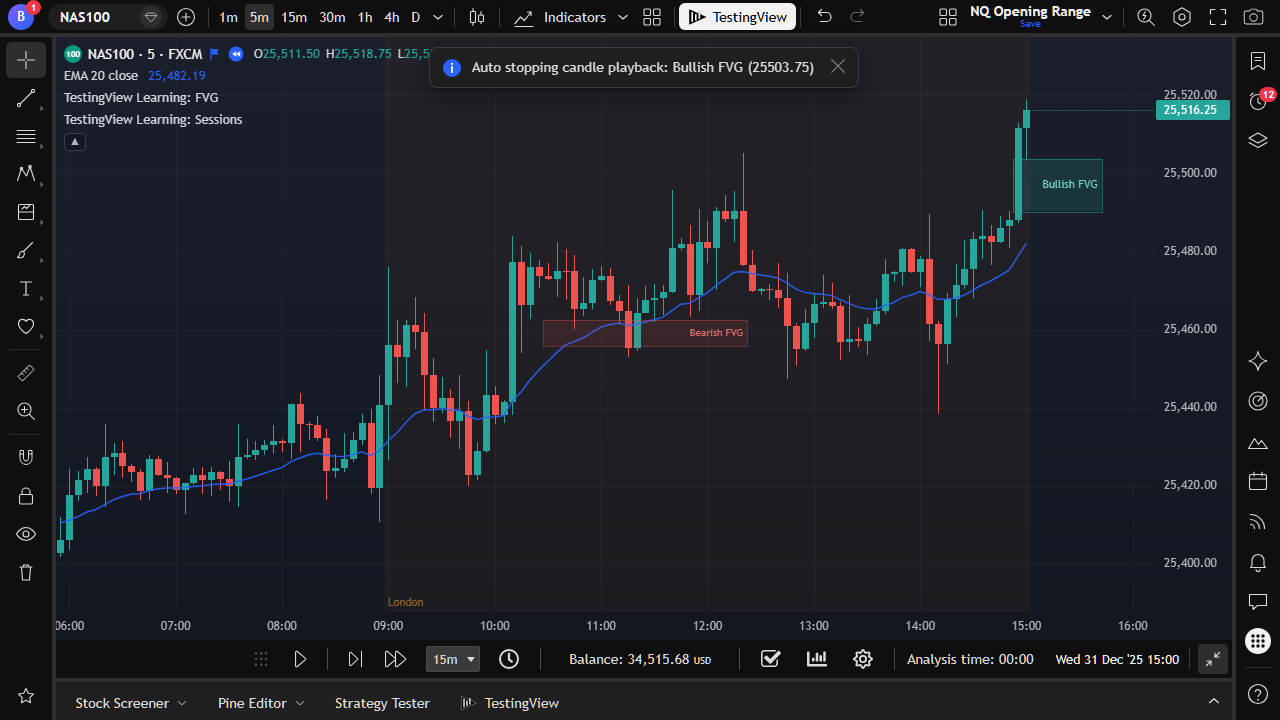Select the brush drawing tool
This screenshot has width=1280, height=720.
point(26,250)
